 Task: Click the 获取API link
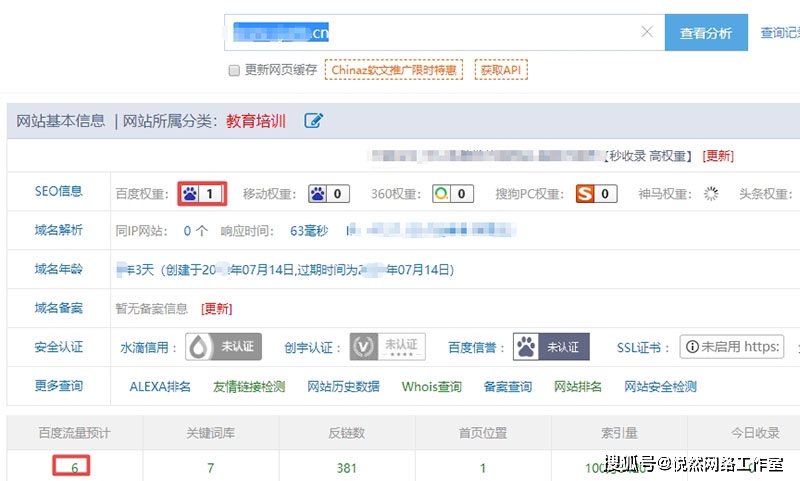pos(501,70)
